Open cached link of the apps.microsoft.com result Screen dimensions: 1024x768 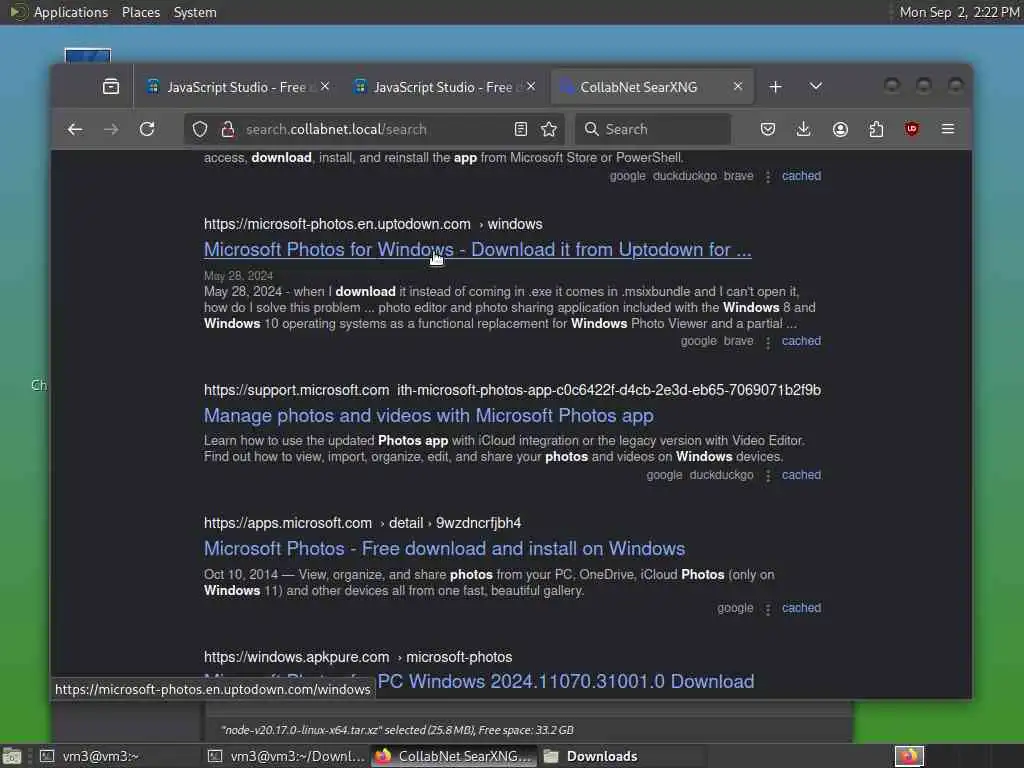(801, 608)
